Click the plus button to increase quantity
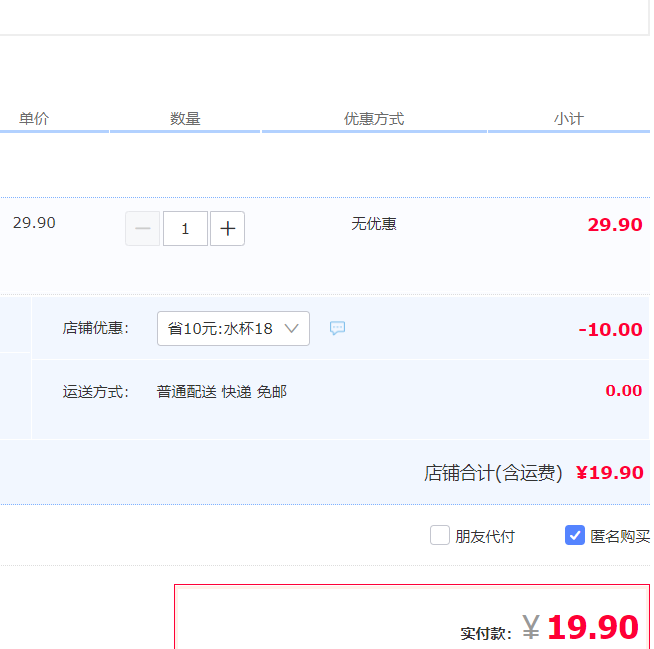 [228, 229]
